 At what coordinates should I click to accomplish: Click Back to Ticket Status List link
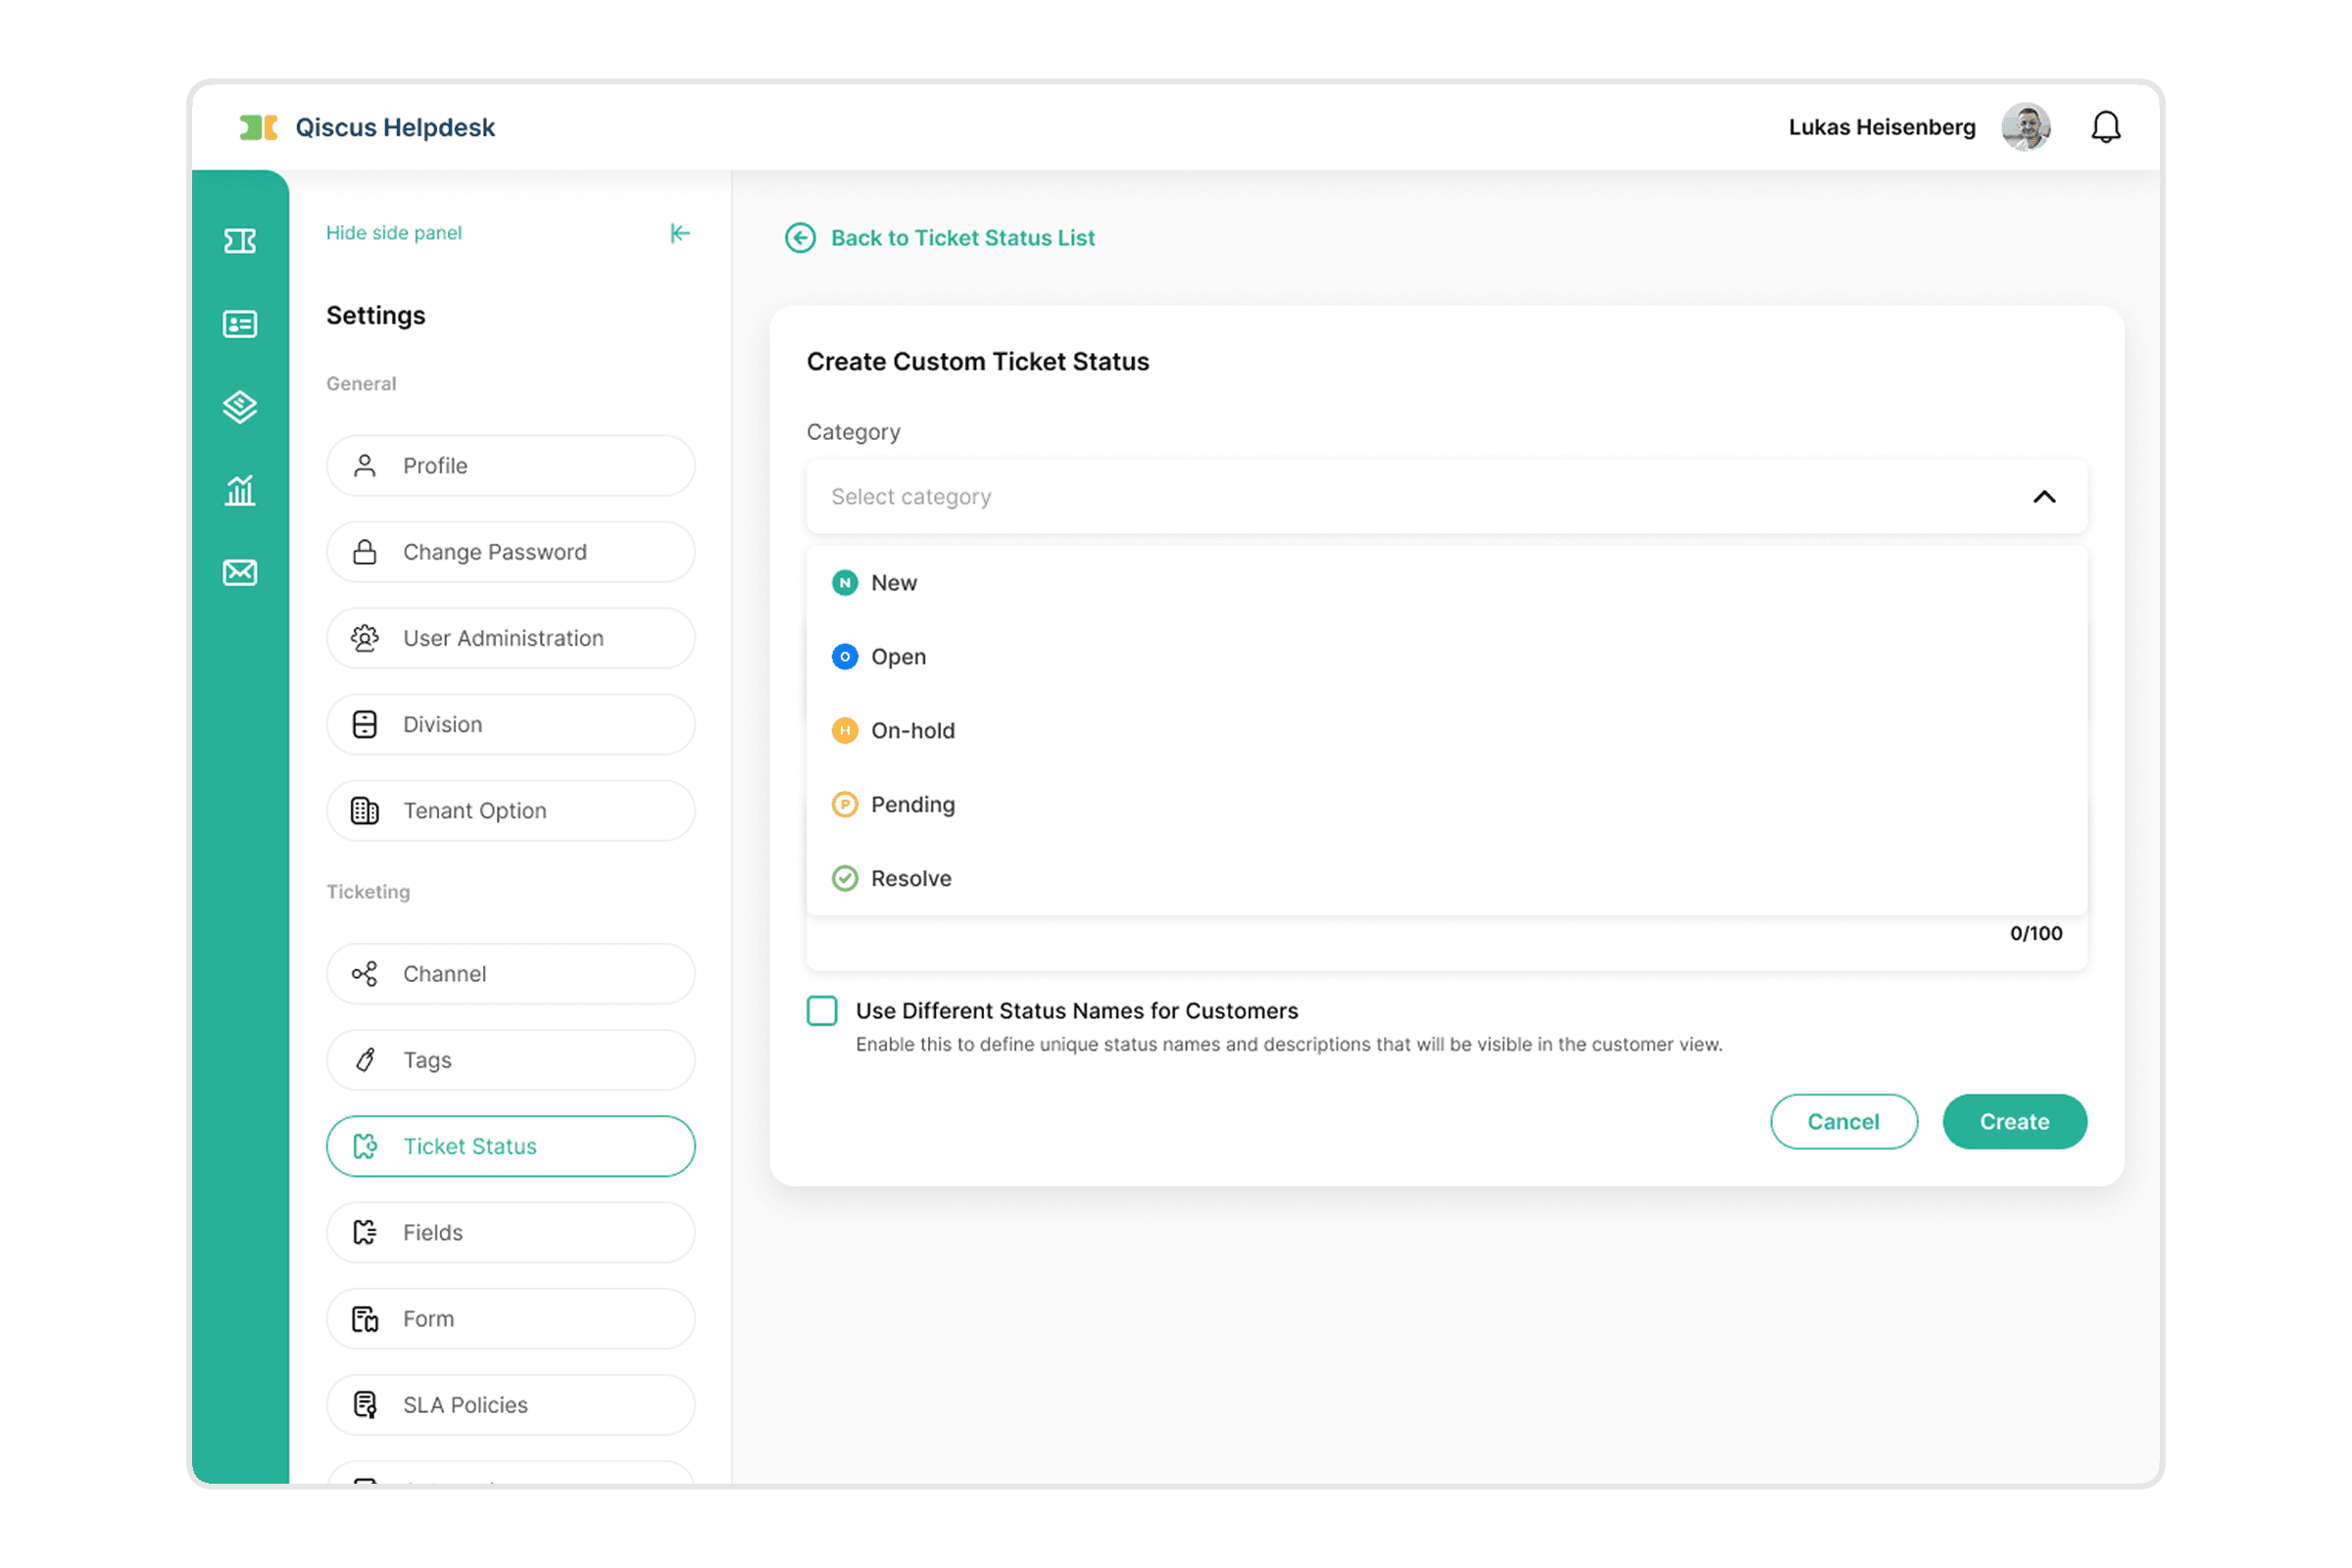[x=962, y=238]
